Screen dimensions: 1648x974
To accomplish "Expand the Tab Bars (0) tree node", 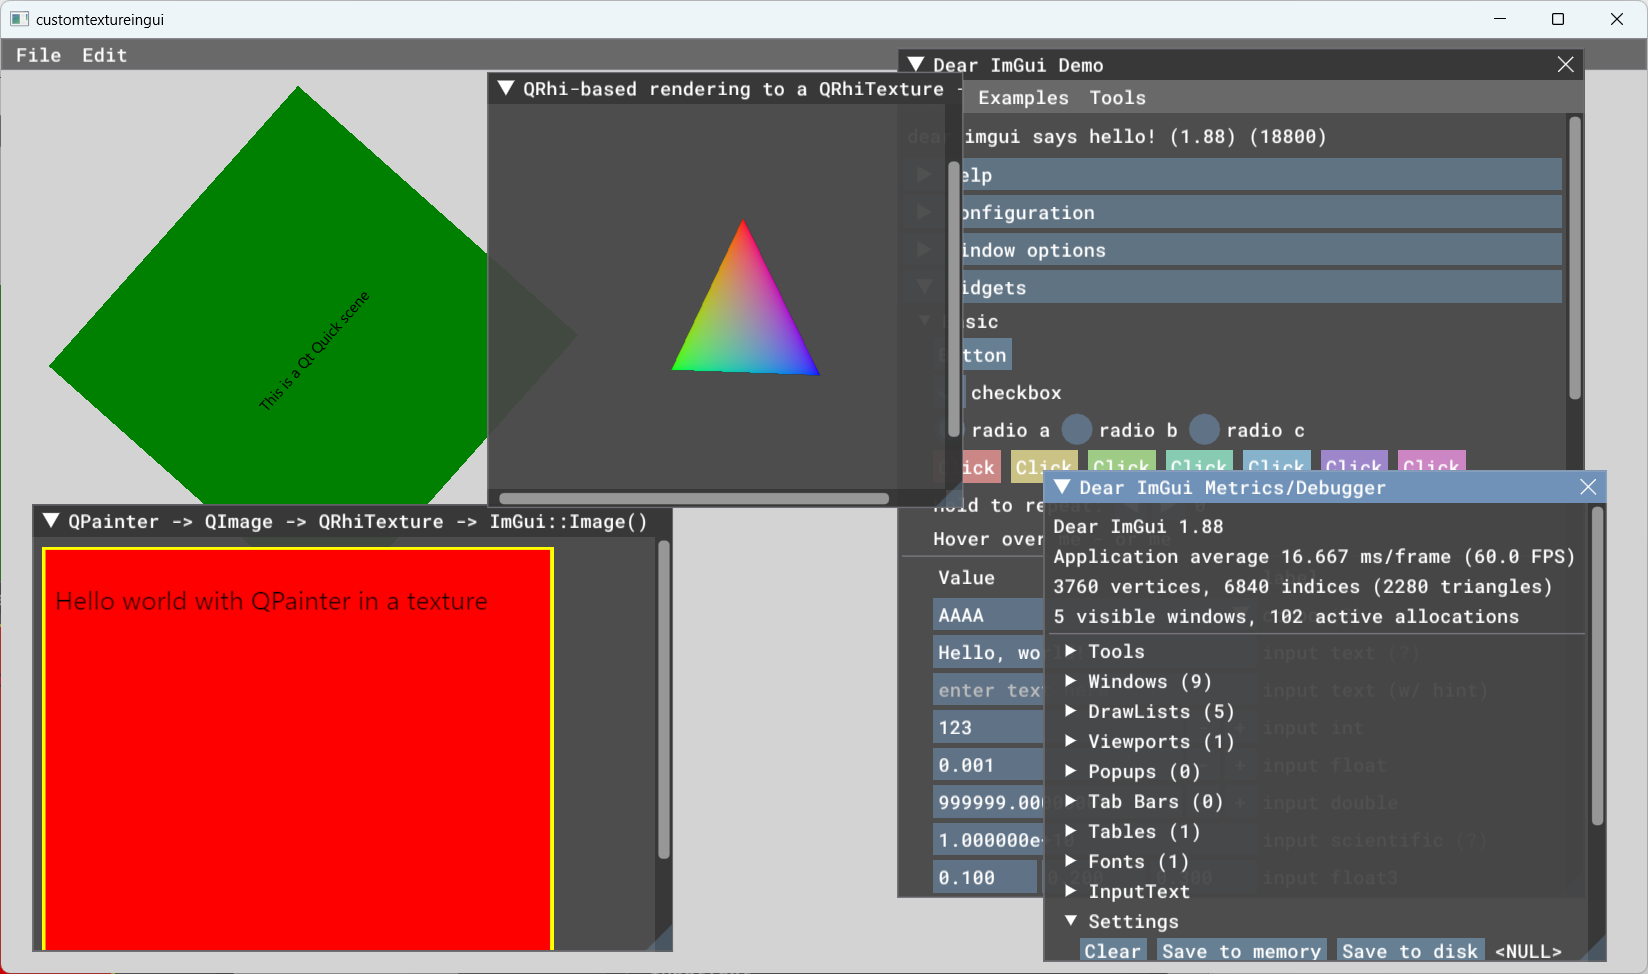I will pos(1071,801).
